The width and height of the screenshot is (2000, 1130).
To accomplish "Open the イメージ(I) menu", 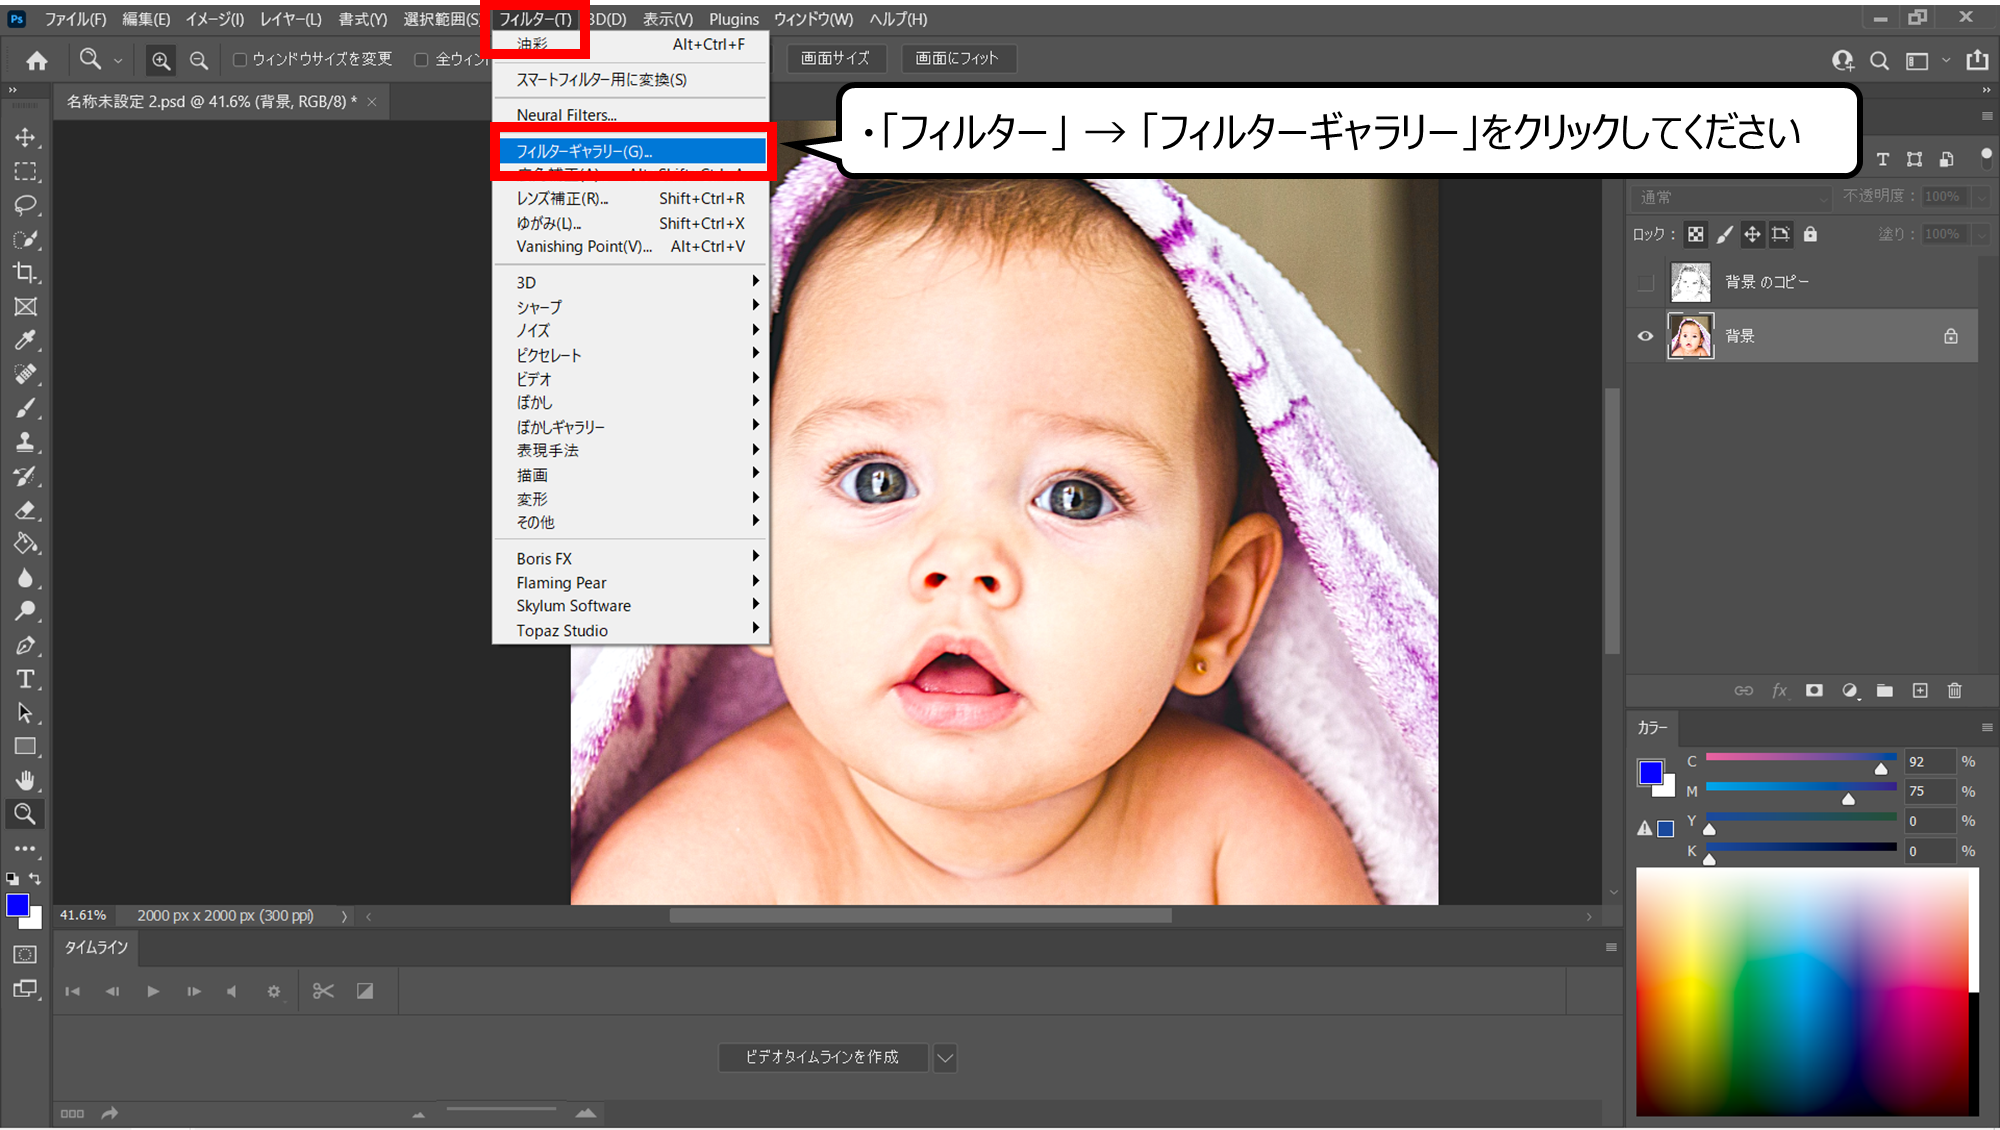I will [x=214, y=19].
